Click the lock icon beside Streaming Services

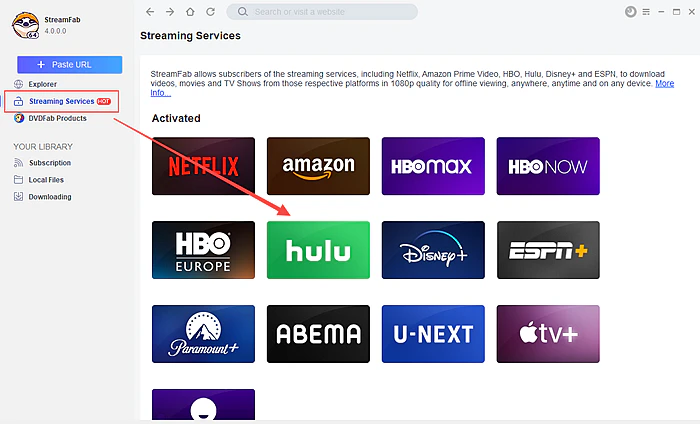[18, 101]
